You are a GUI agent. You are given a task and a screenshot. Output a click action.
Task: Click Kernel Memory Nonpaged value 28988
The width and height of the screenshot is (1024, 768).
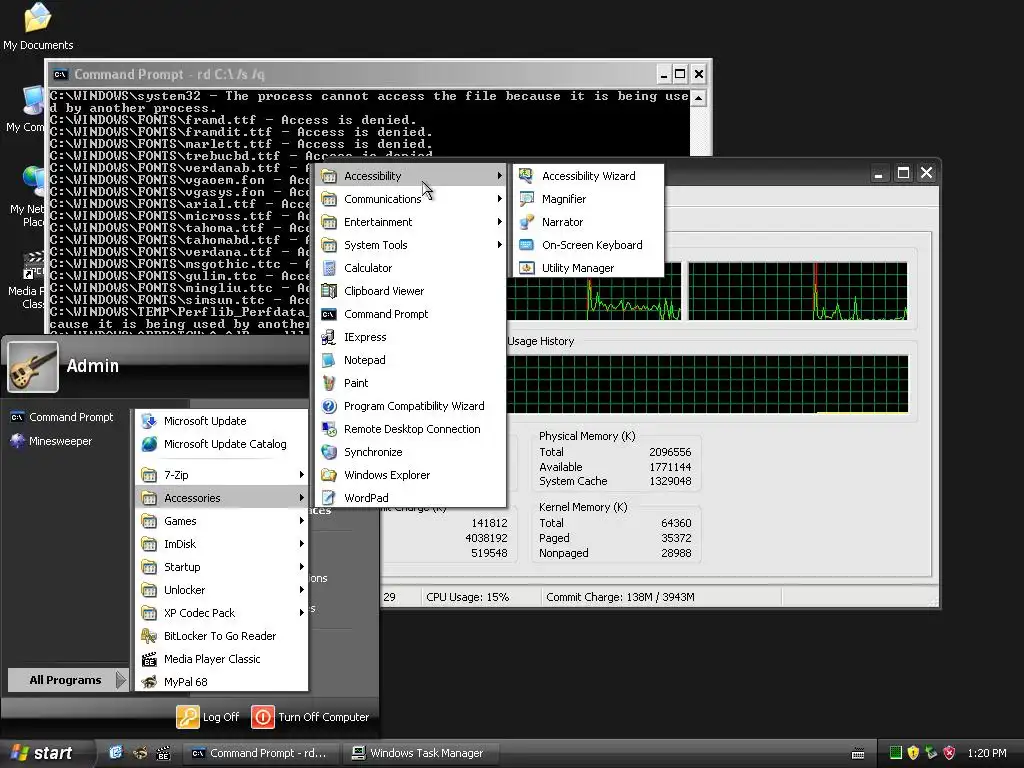(x=676, y=553)
